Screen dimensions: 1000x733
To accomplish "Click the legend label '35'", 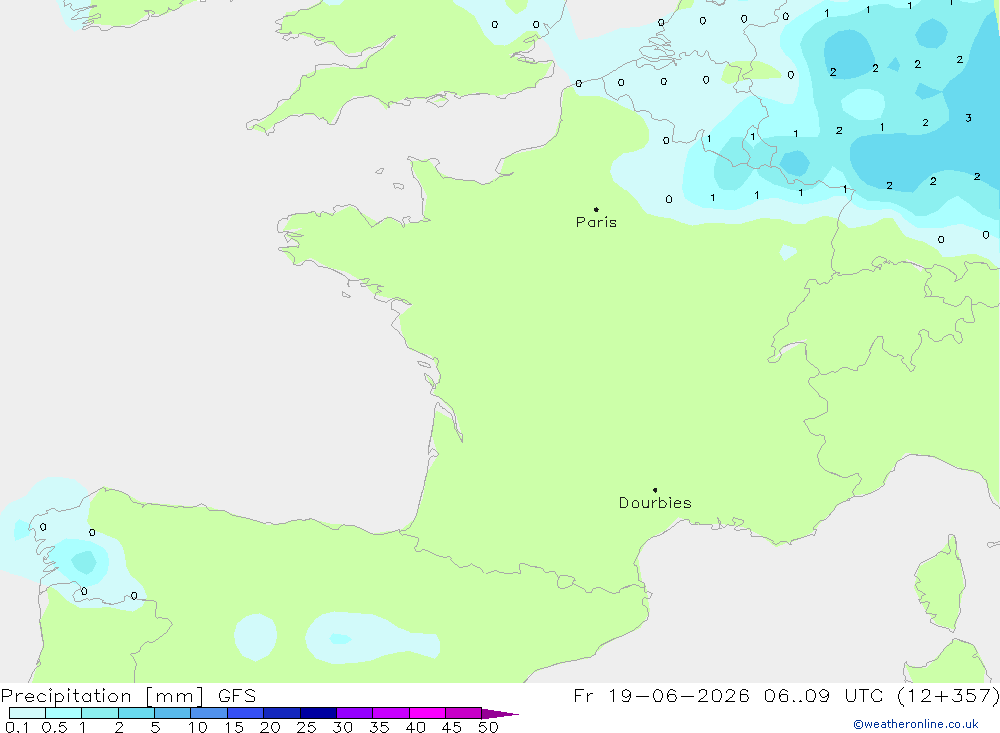I will coord(379,727).
